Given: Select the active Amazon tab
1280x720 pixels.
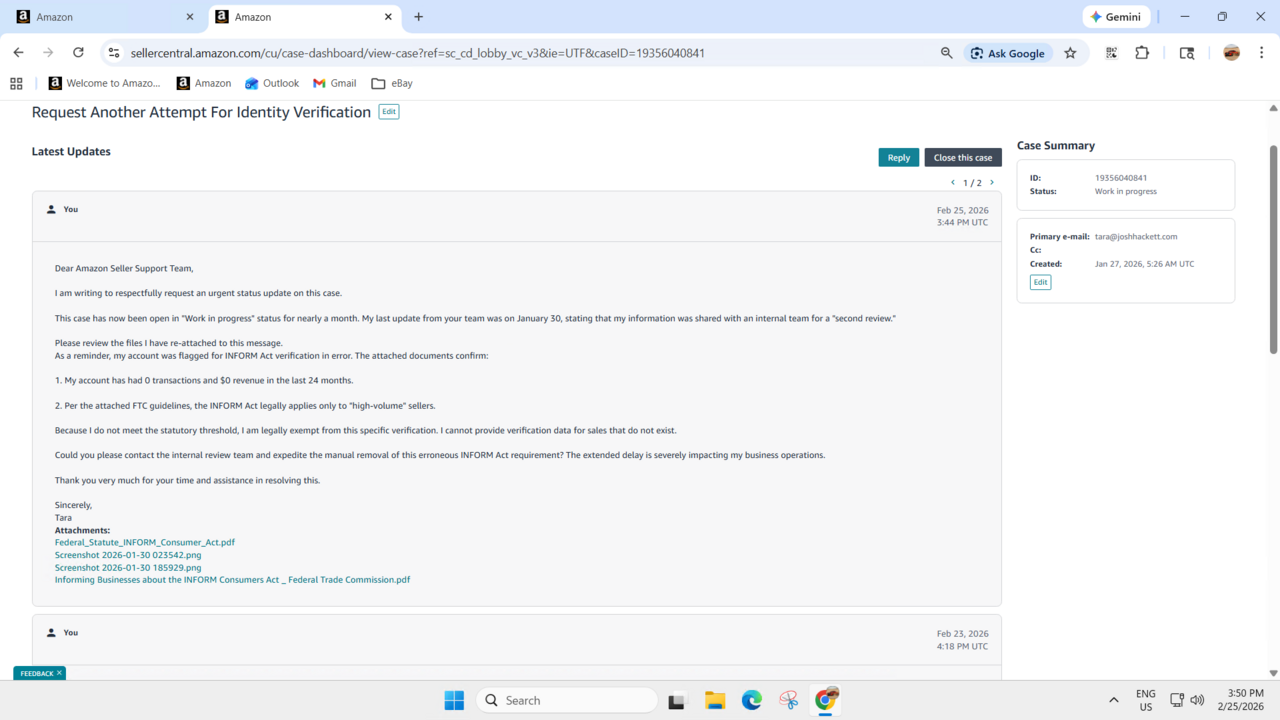Looking at the screenshot, I should pos(306,17).
